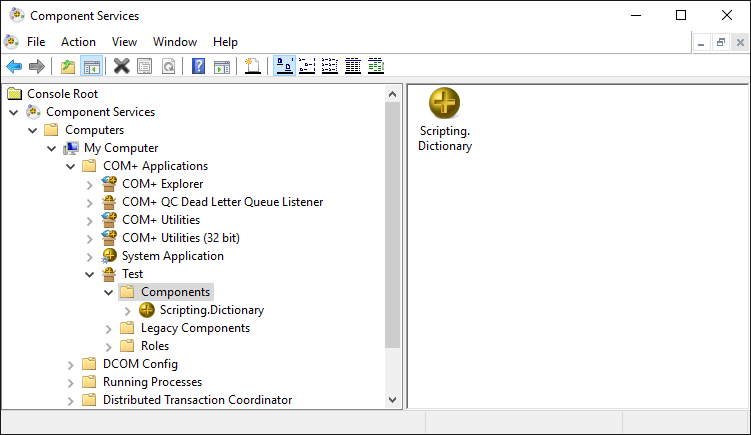This screenshot has height=435, width=751.
Task: Click the Component Services tree icon
Action: (x=33, y=112)
